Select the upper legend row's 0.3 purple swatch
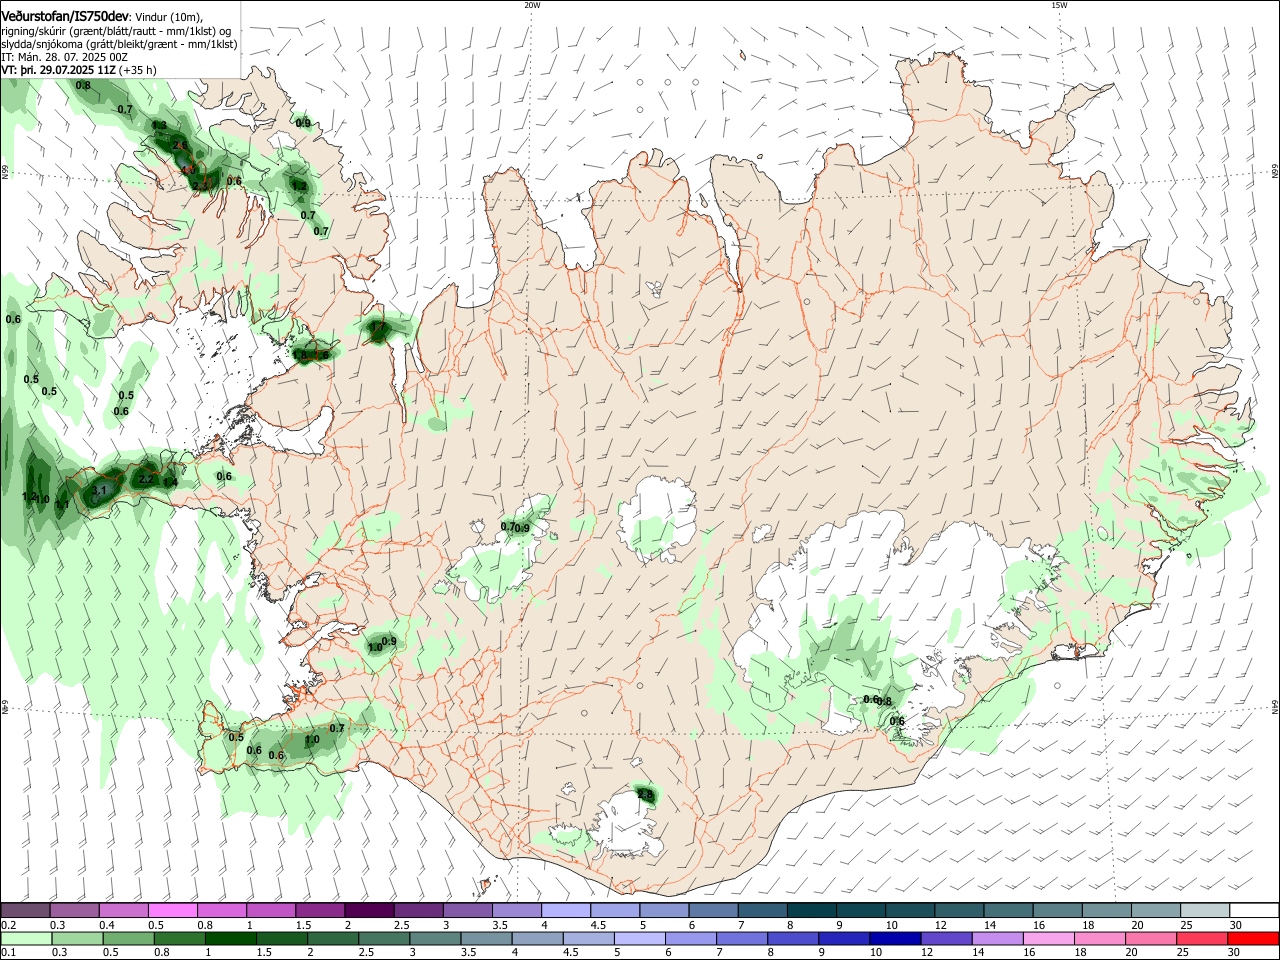 pyautogui.click(x=74, y=911)
